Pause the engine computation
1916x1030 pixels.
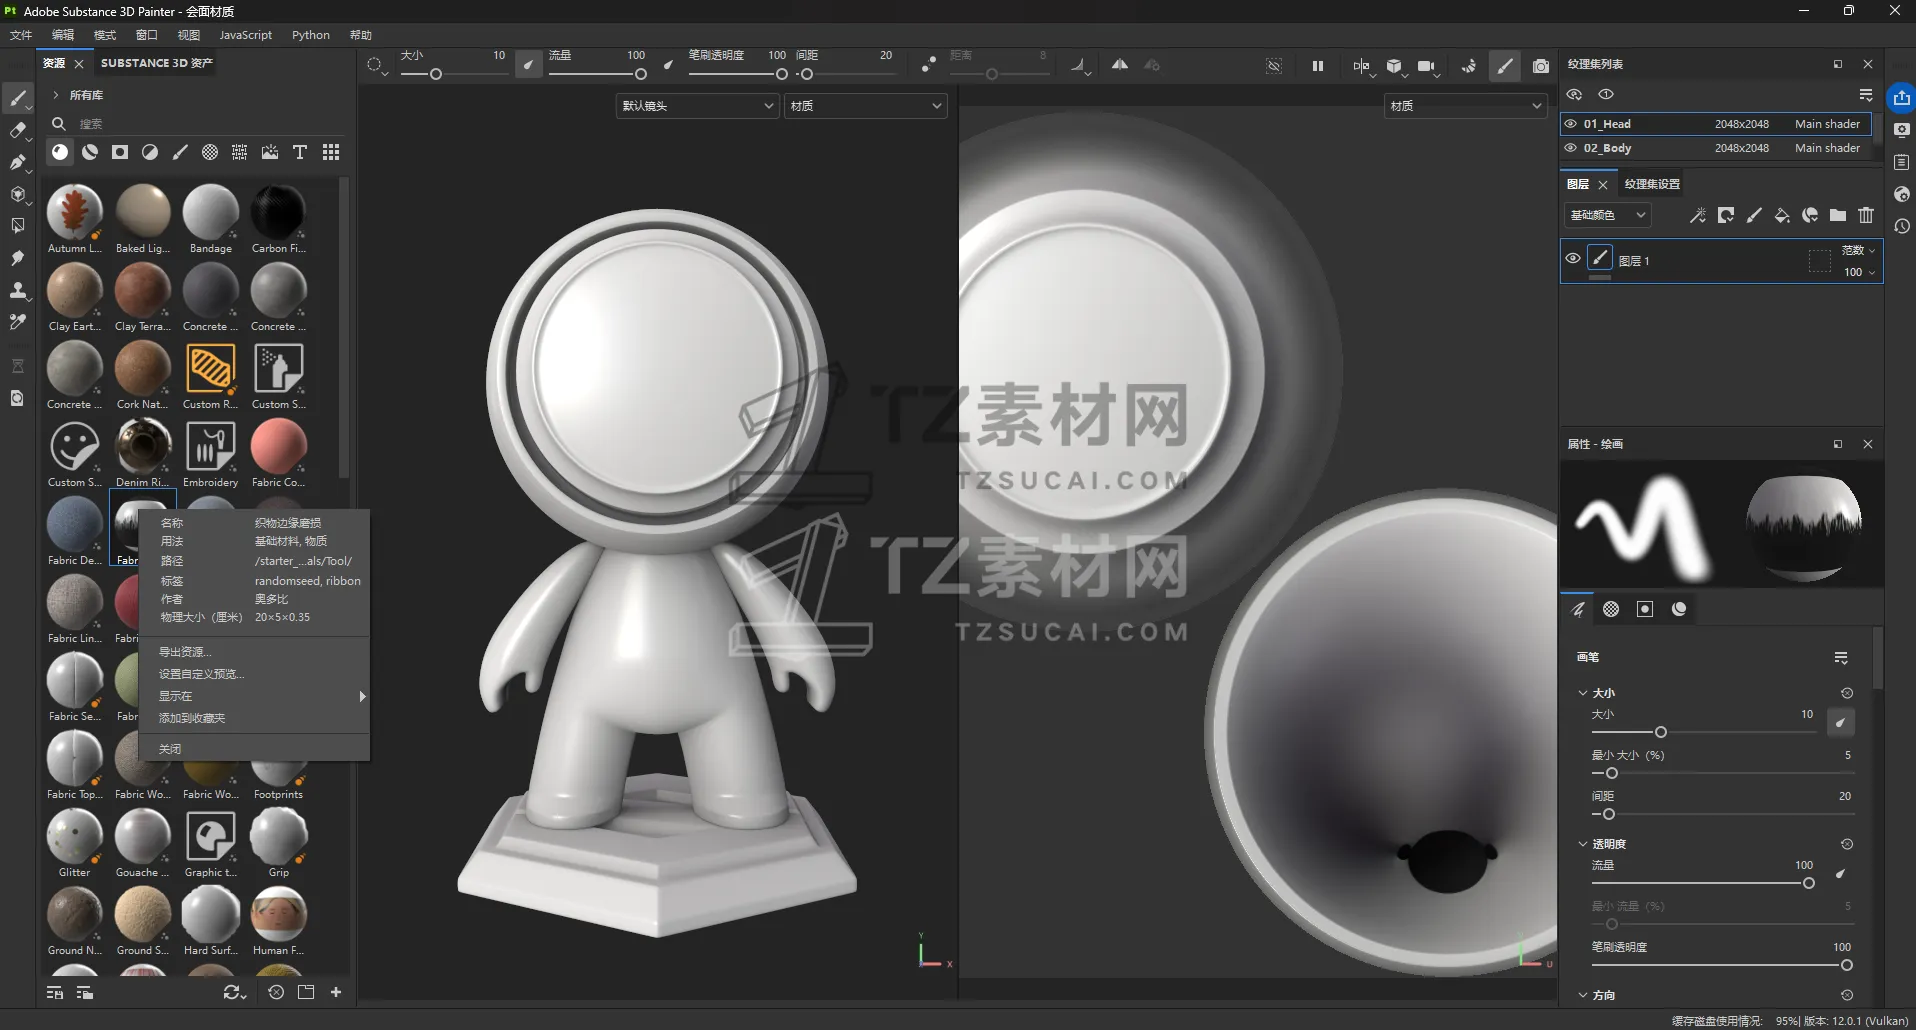(1318, 66)
